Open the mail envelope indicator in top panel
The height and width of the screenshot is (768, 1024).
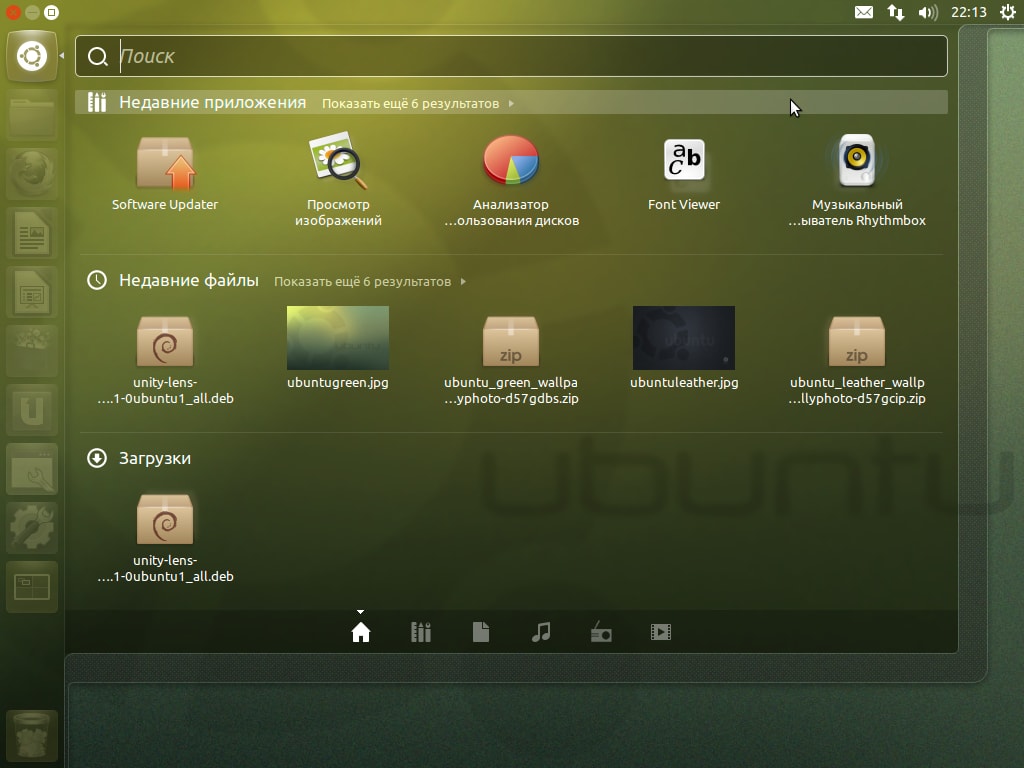click(x=863, y=12)
